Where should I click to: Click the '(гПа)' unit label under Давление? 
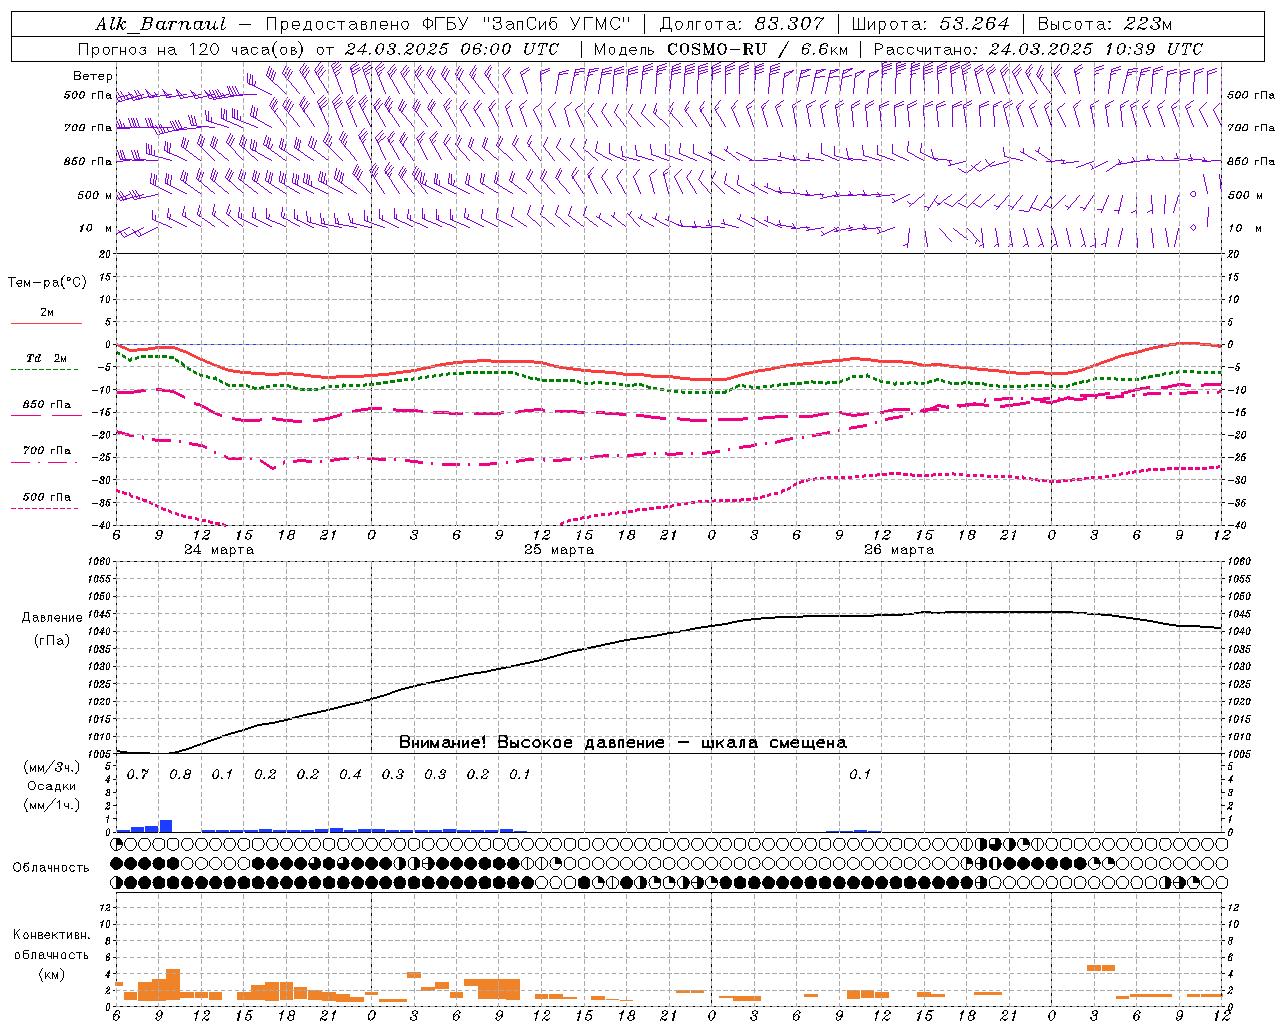(52, 641)
